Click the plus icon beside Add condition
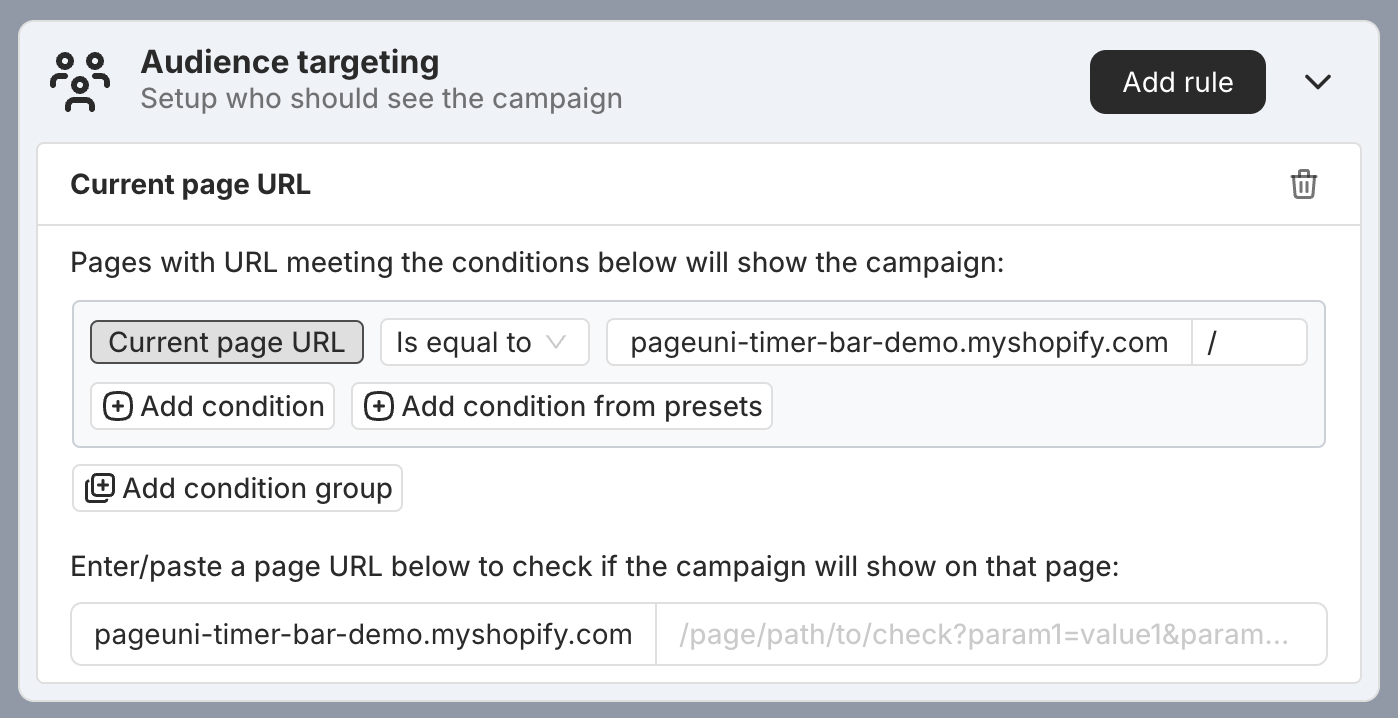 tap(118, 406)
